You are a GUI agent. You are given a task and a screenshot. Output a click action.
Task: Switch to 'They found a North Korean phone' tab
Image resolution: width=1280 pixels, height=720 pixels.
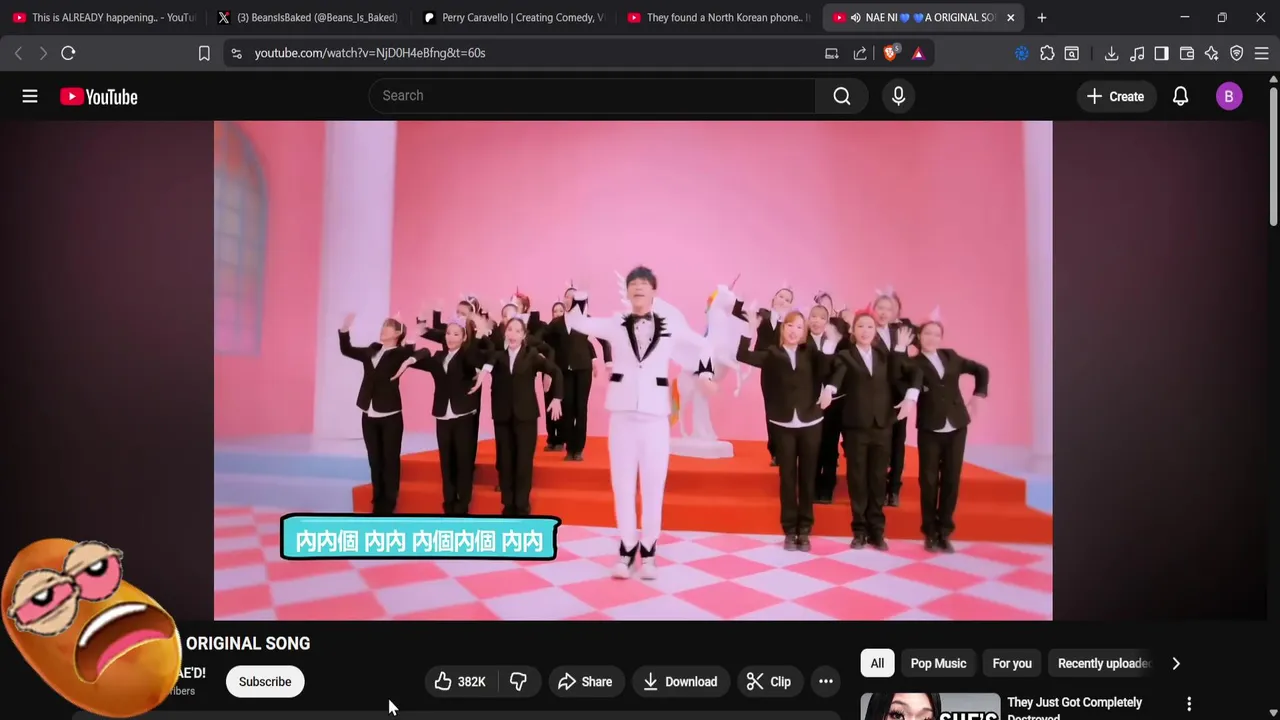tap(718, 17)
